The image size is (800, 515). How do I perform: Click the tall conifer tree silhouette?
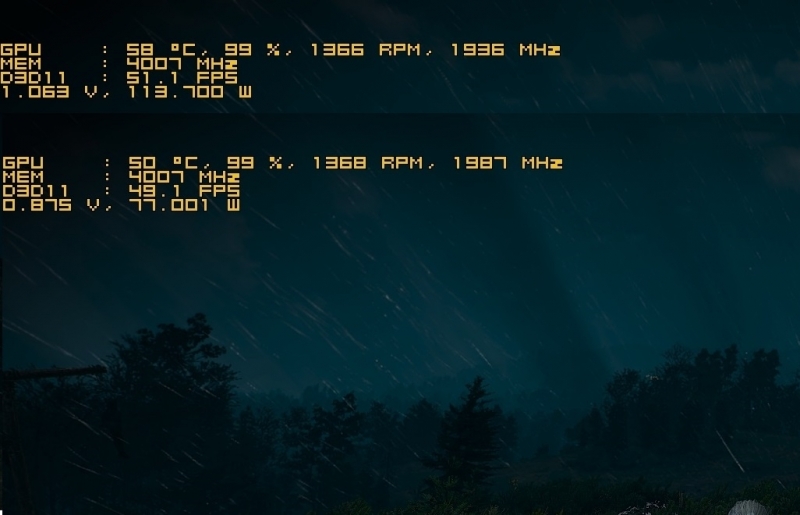coord(472,436)
